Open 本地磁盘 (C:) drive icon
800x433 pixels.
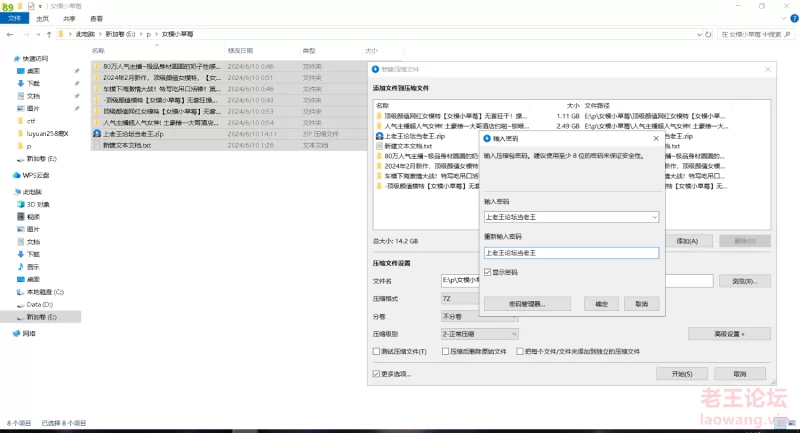(x=19, y=291)
